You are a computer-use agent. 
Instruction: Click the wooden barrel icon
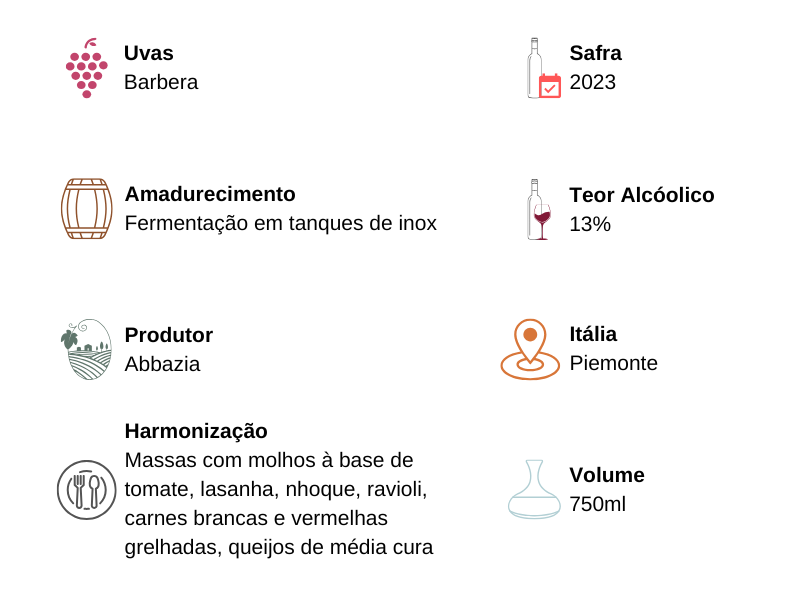coord(86,209)
